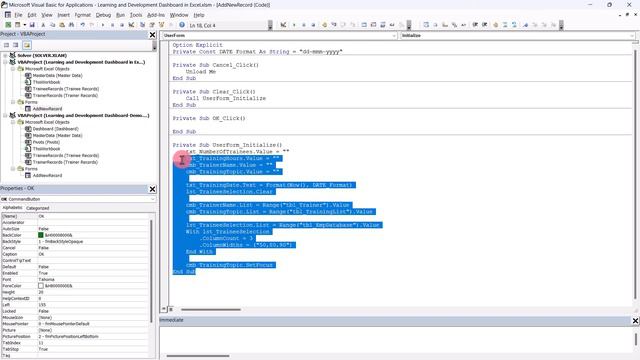Open Standard toolbar options arrow after Ln/Col
640x360 pixels.
(270, 25)
